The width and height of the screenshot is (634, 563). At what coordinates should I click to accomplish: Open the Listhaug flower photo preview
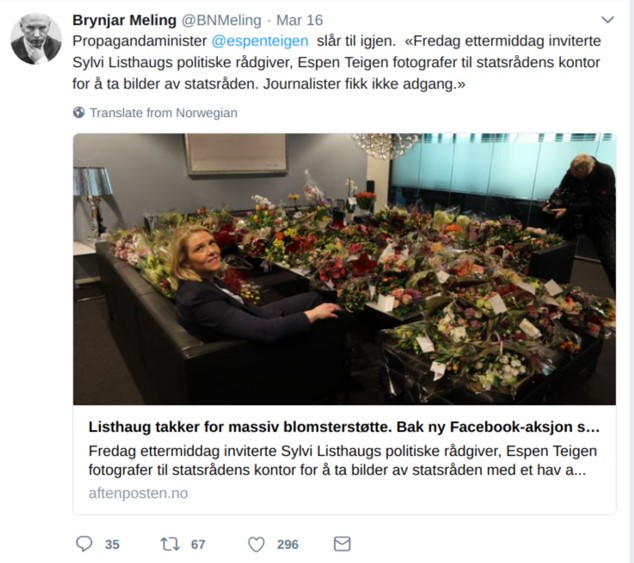tap(344, 268)
